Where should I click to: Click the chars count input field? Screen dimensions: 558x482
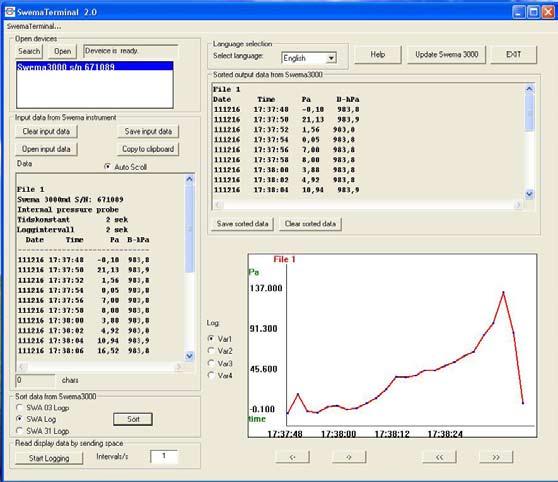tap(35, 380)
